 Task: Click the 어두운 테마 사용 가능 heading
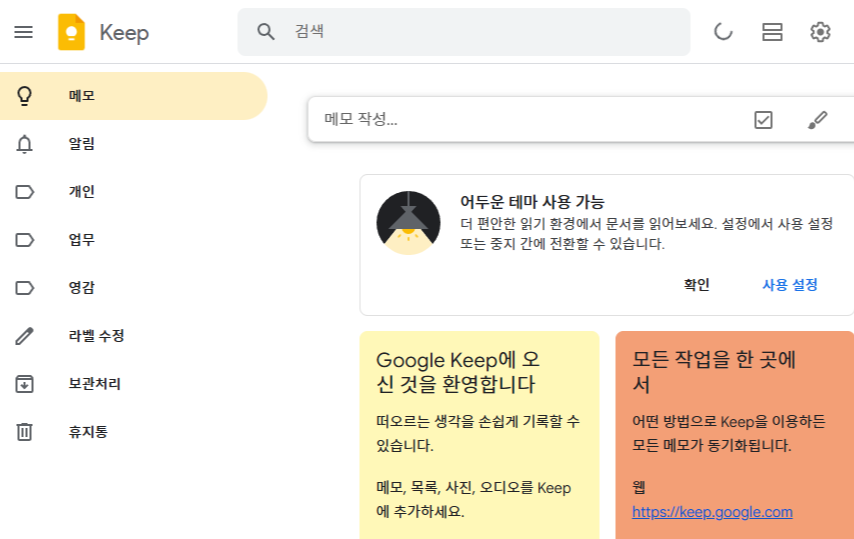click(x=532, y=202)
